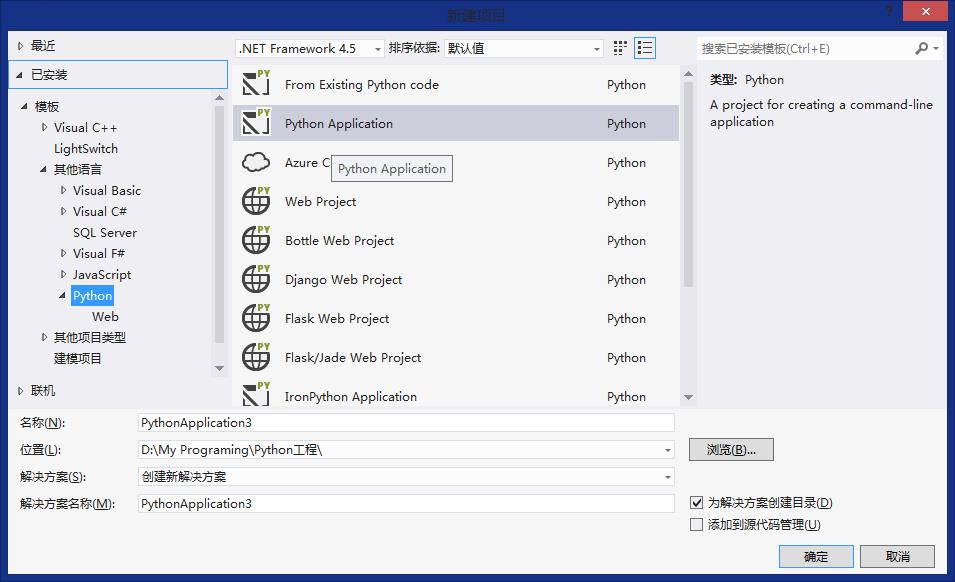Click the tree panel scroll down arrow
This screenshot has height=582, width=955.
(219, 368)
